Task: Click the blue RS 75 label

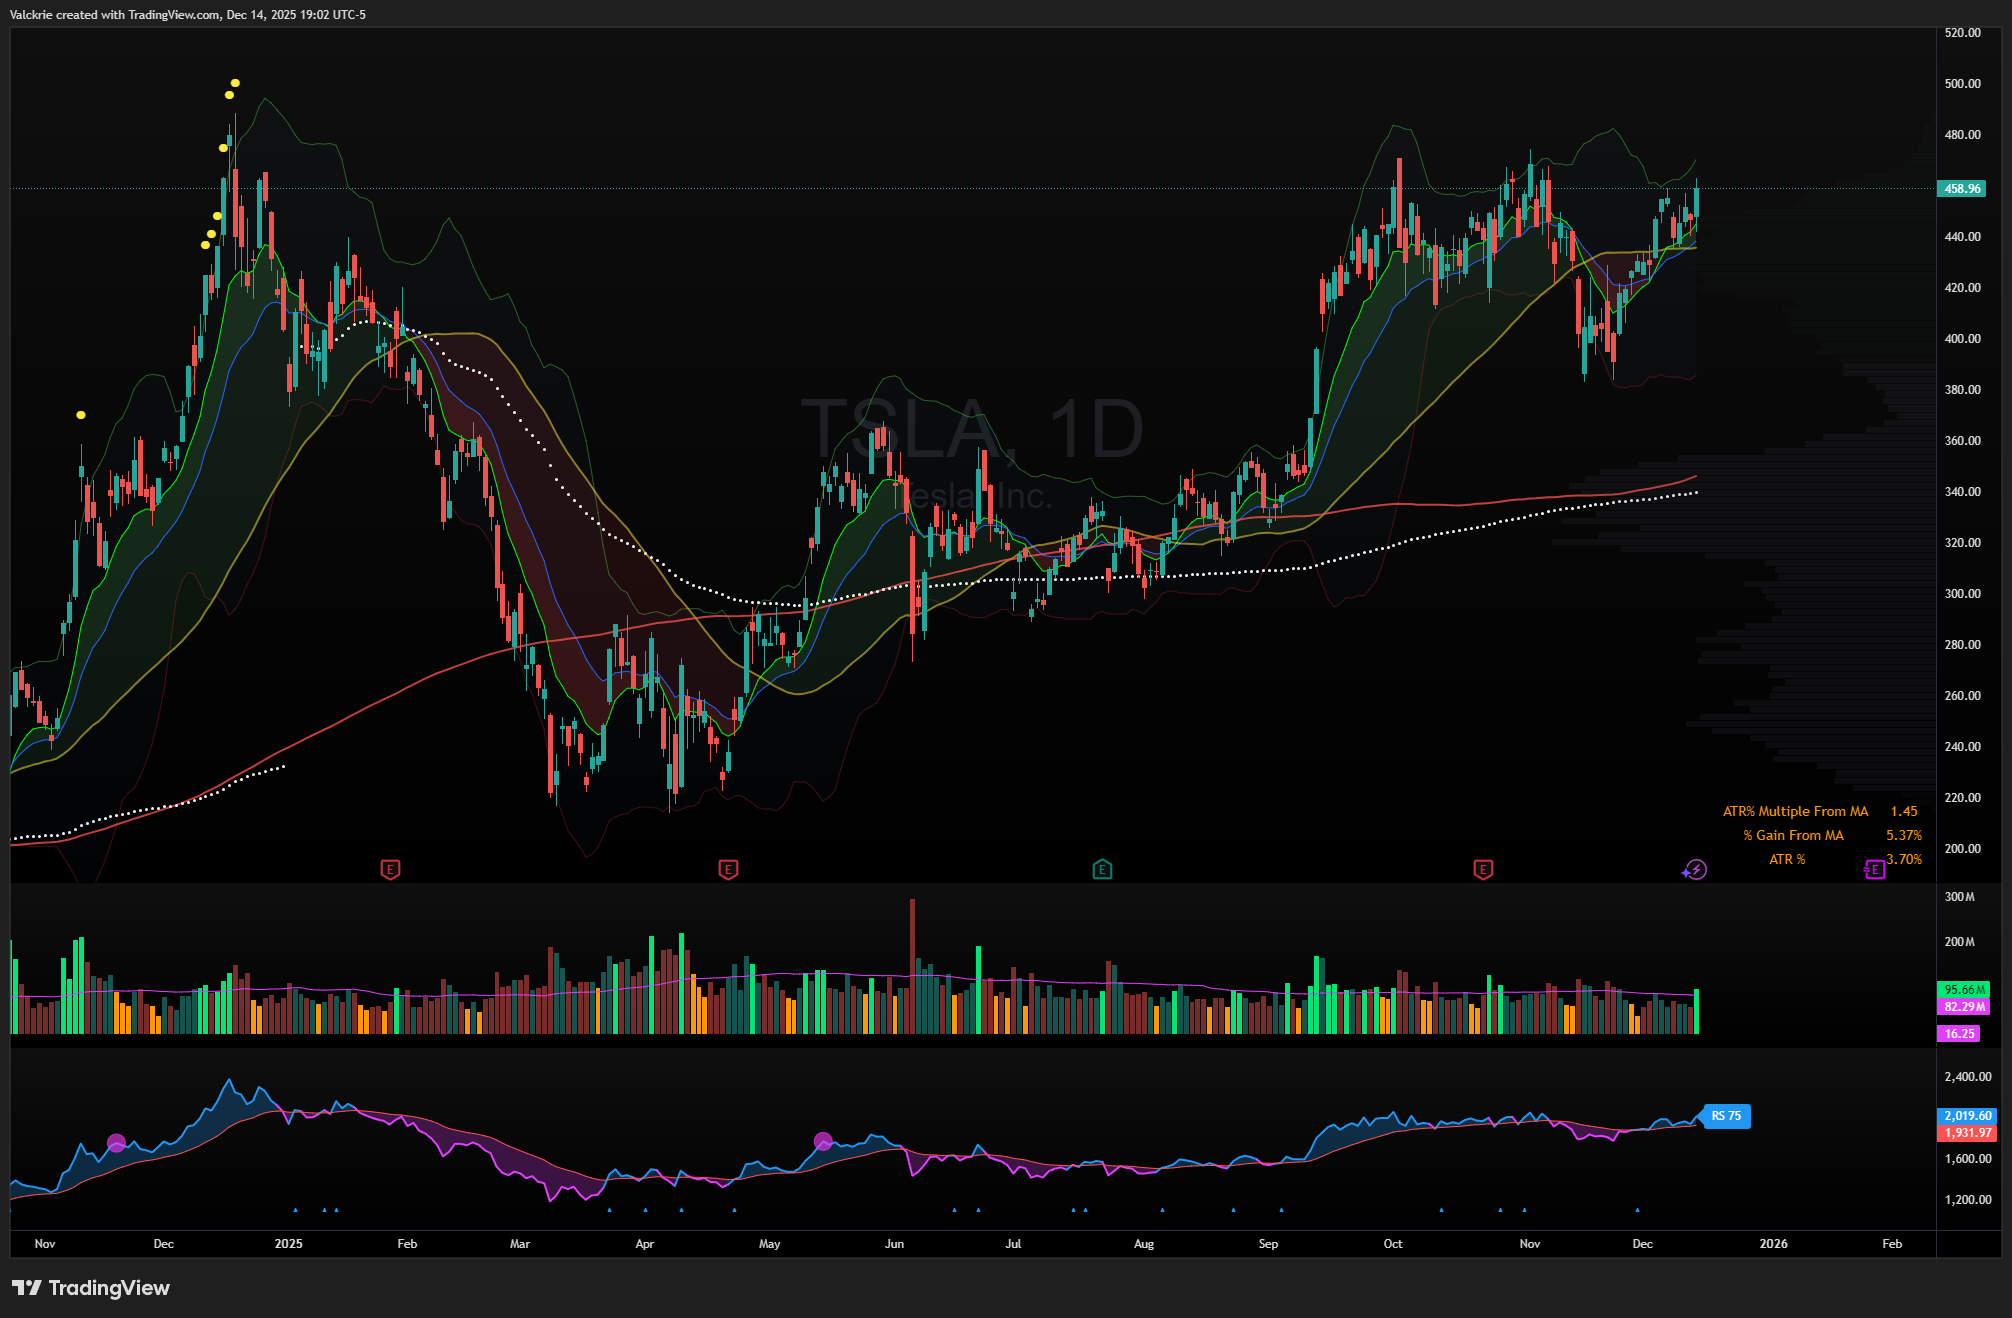Action: tap(1726, 1116)
